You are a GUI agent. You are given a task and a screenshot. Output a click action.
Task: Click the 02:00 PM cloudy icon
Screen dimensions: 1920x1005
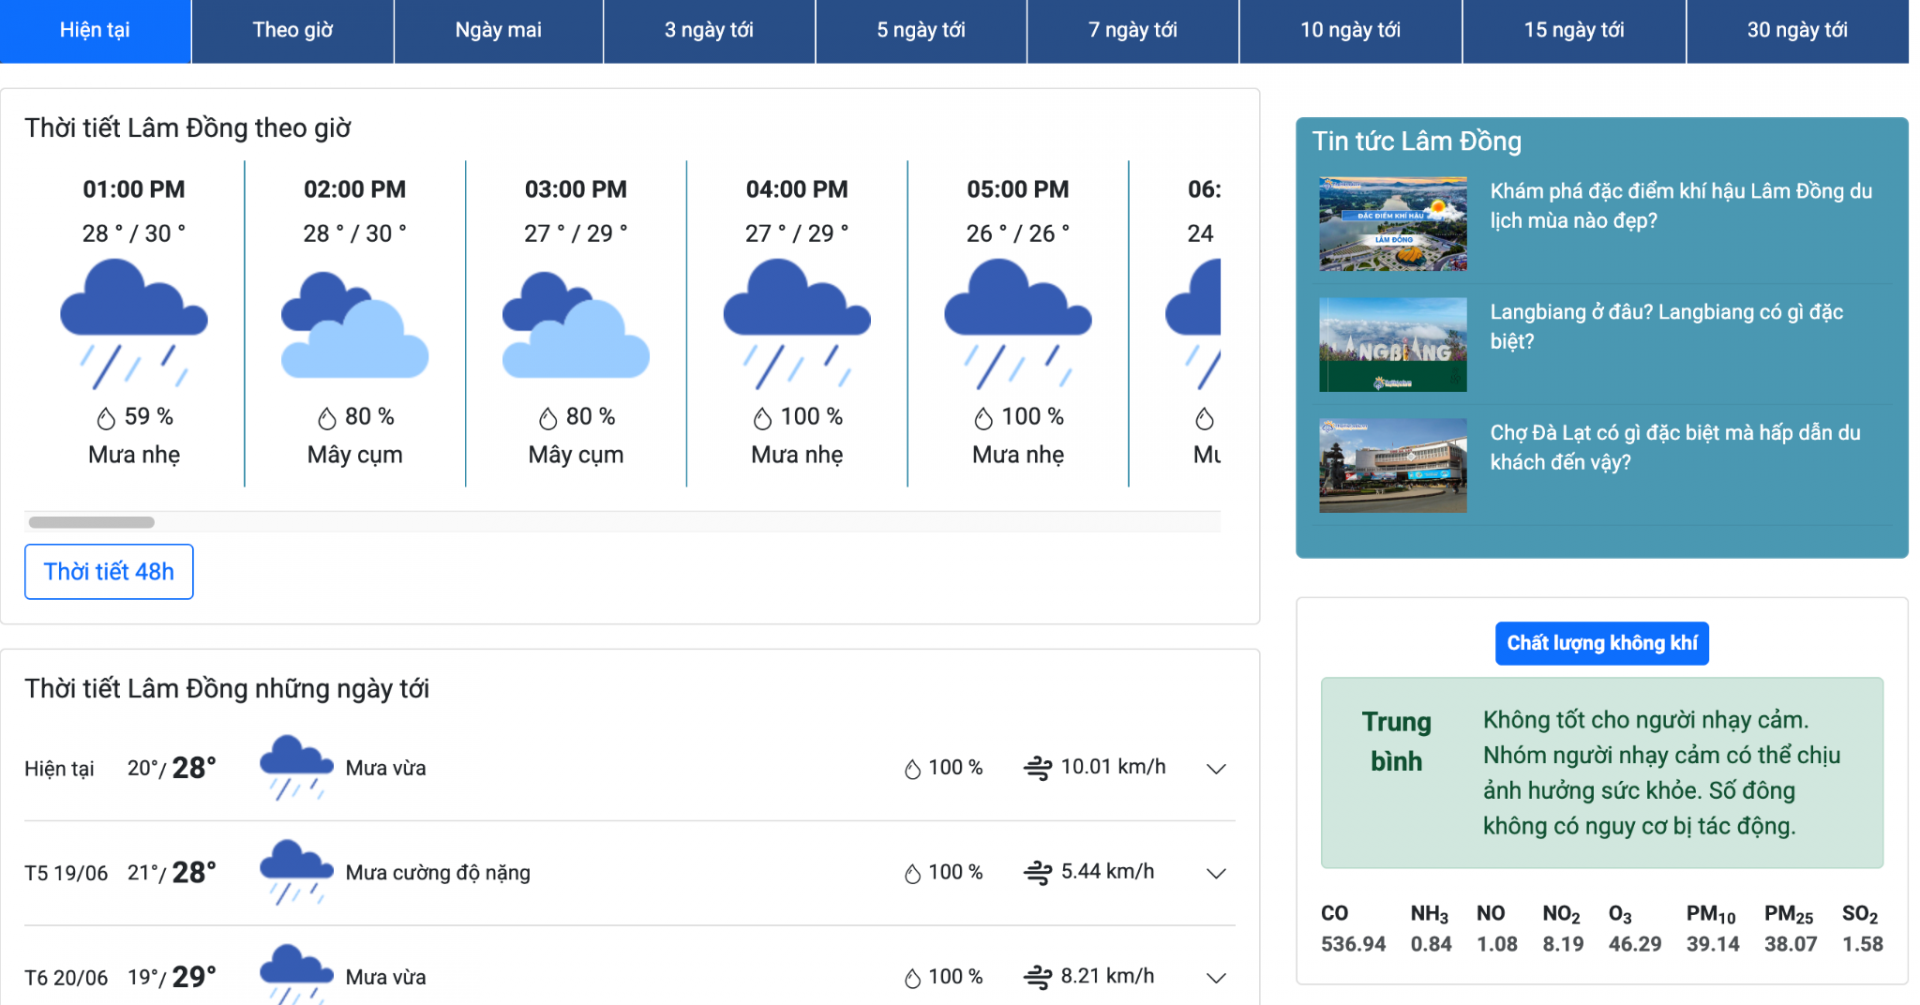[355, 325]
